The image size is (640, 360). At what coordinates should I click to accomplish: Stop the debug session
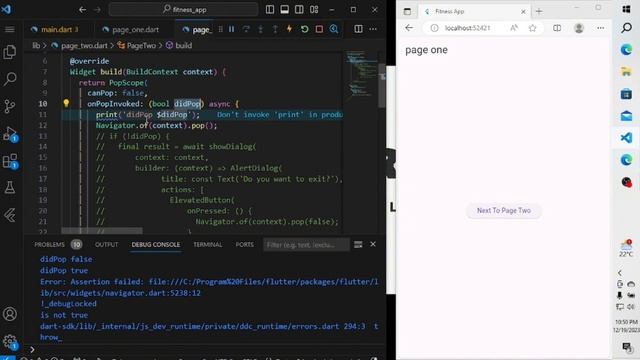pyautogui.click(x=319, y=29)
